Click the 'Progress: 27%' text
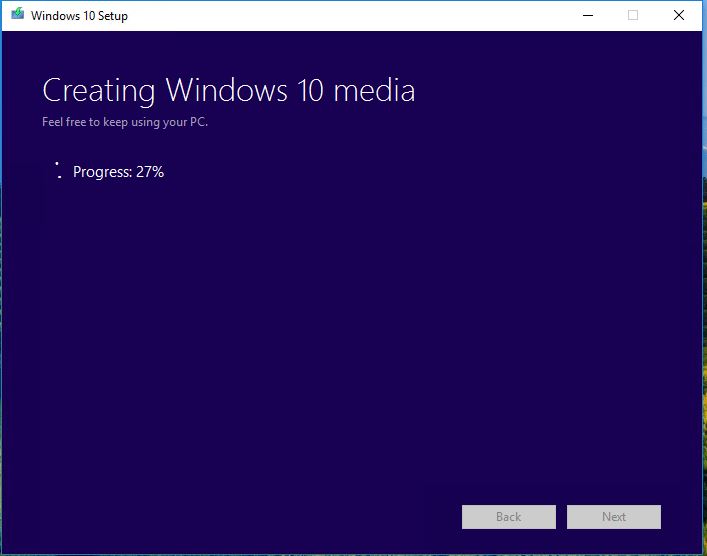 click(x=119, y=172)
